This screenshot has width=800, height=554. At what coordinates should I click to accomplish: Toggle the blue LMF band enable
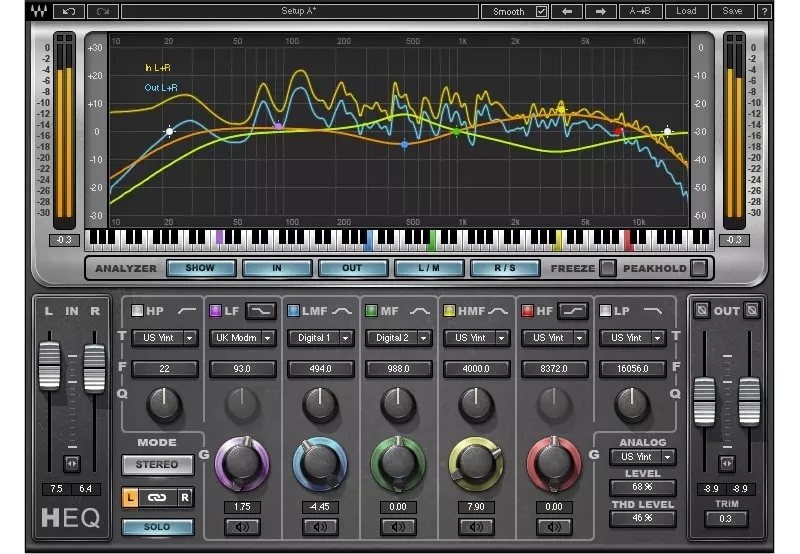click(293, 311)
